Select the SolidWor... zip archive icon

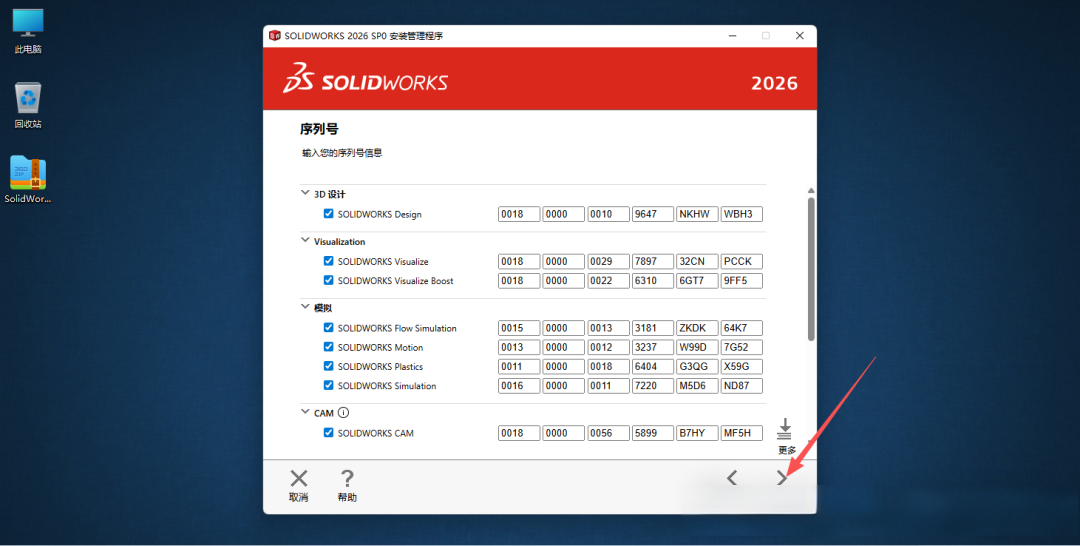click(x=28, y=180)
